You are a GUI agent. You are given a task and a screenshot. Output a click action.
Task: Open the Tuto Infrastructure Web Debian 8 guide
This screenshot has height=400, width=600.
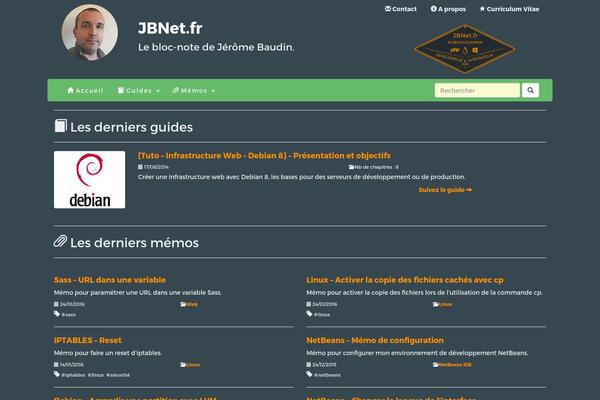pyautogui.click(x=264, y=155)
